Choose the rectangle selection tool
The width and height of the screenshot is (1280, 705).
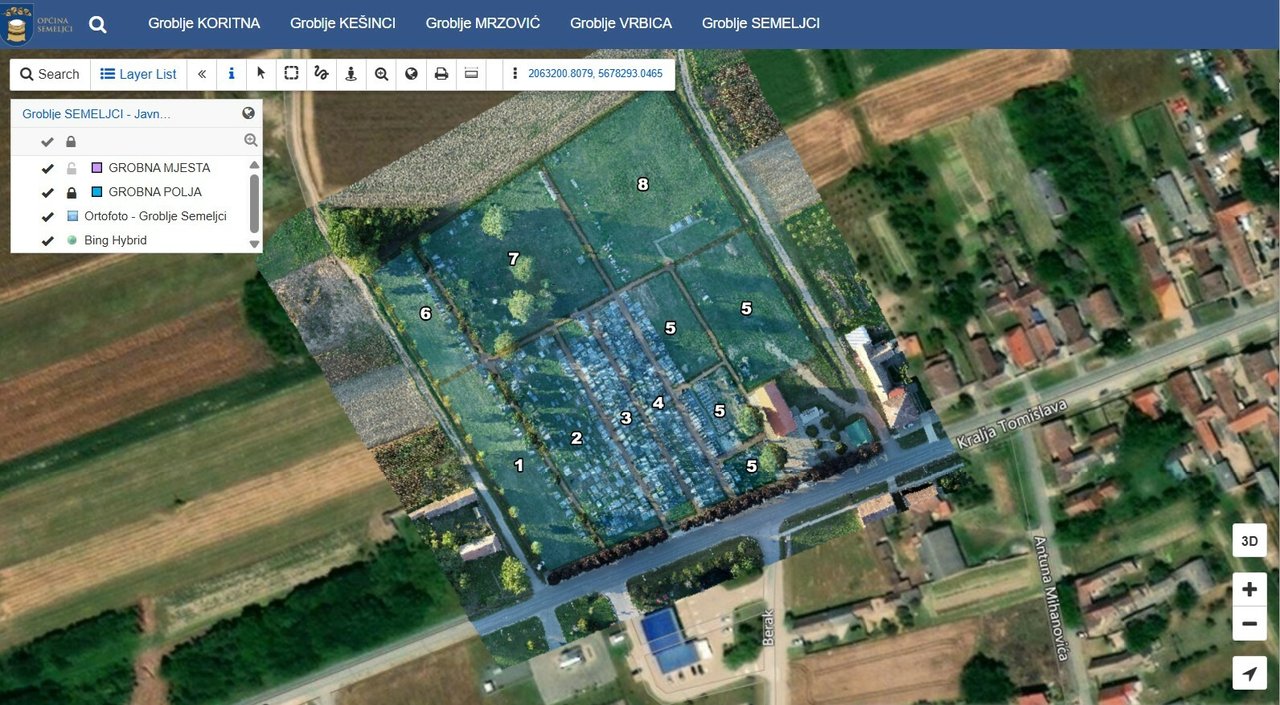tap(291, 74)
